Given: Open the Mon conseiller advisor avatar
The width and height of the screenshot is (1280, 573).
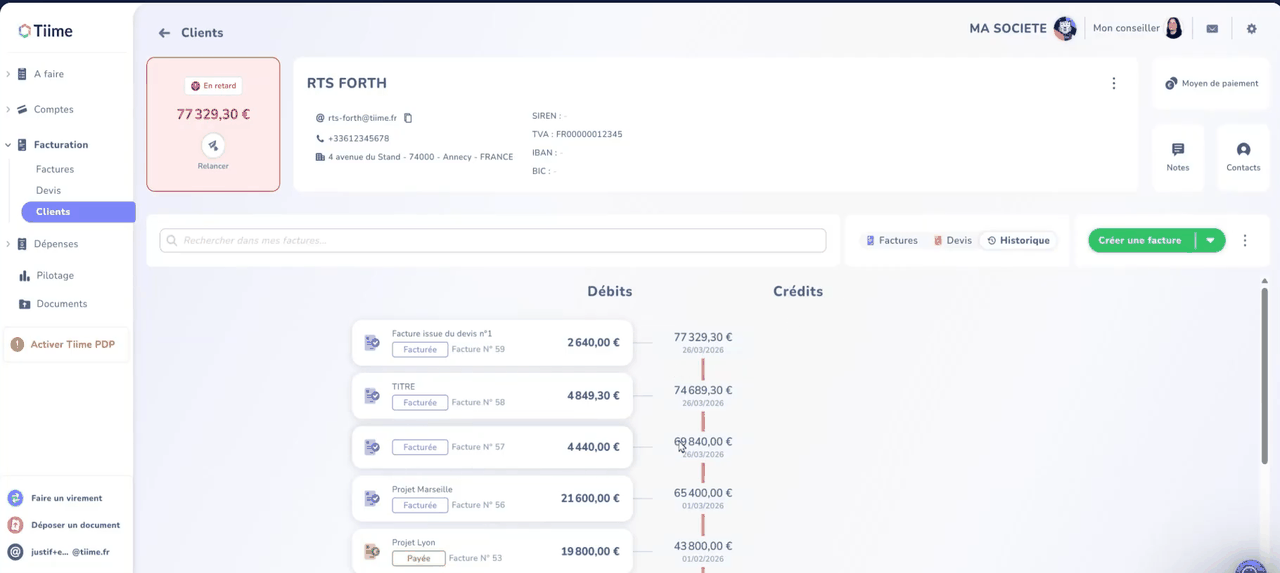Looking at the screenshot, I should point(1174,29).
